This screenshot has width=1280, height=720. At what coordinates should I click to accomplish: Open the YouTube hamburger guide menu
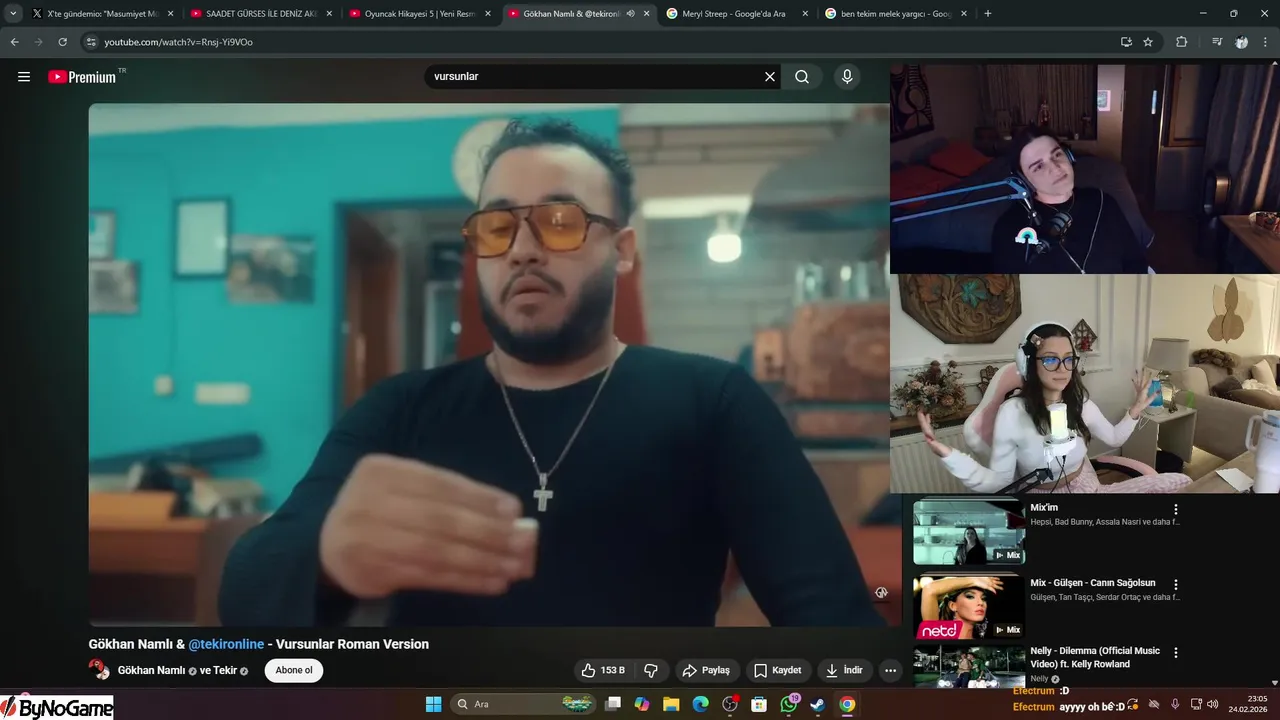point(24,77)
